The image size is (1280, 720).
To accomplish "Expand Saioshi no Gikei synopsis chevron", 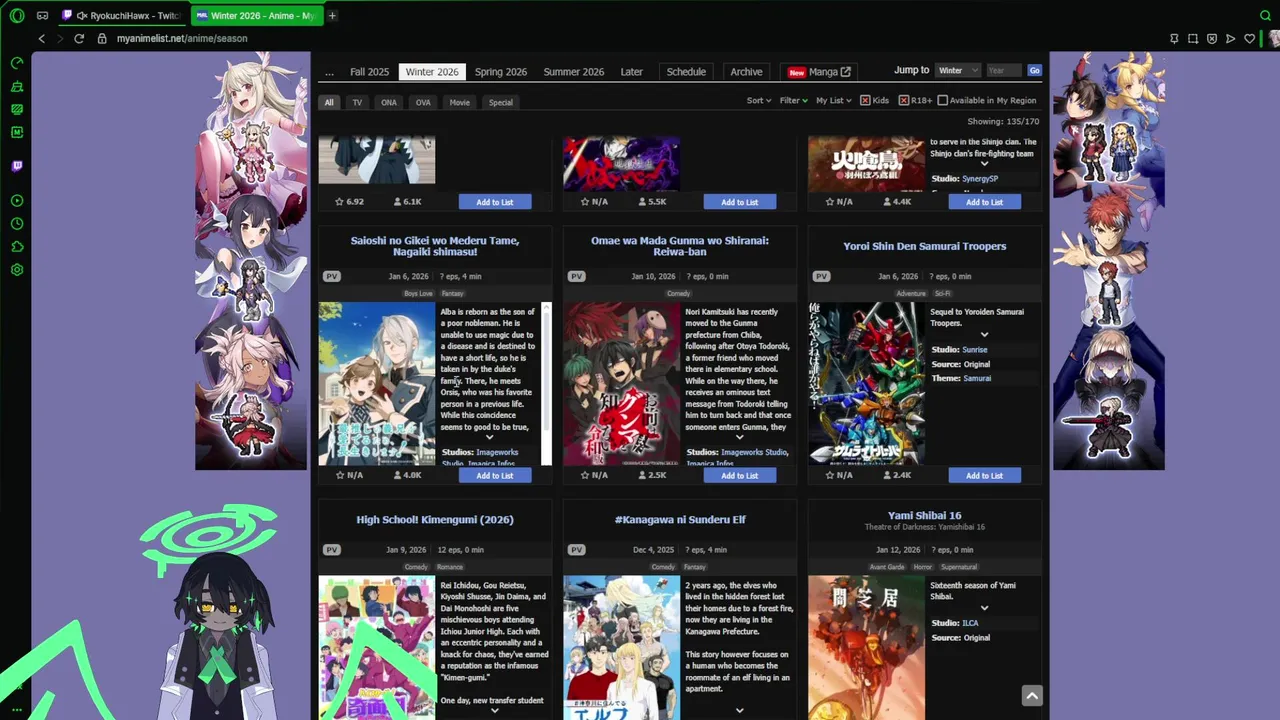I will (490, 437).
